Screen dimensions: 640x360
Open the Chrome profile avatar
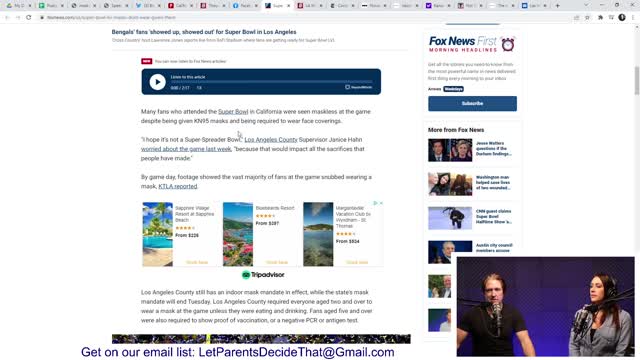click(622, 18)
